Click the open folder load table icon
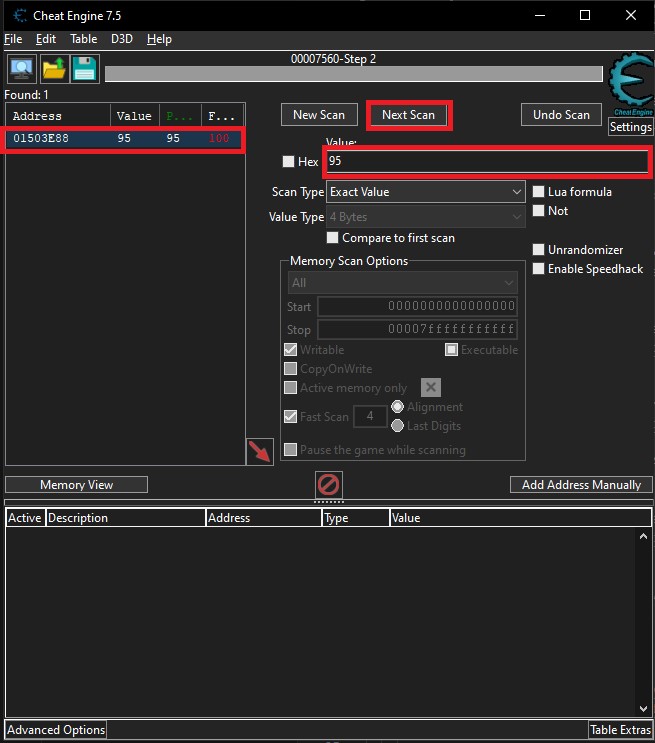The image size is (655, 743). 53,69
